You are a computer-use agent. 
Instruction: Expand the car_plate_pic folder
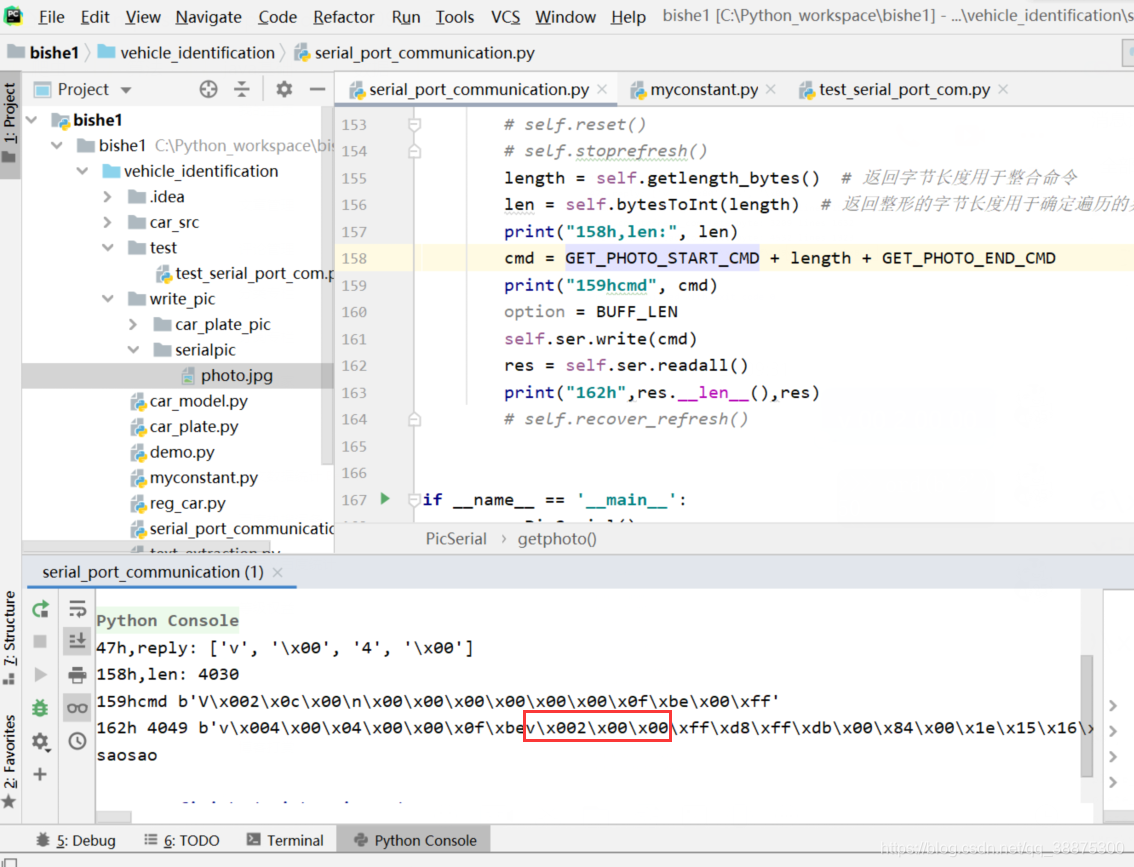tap(133, 325)
